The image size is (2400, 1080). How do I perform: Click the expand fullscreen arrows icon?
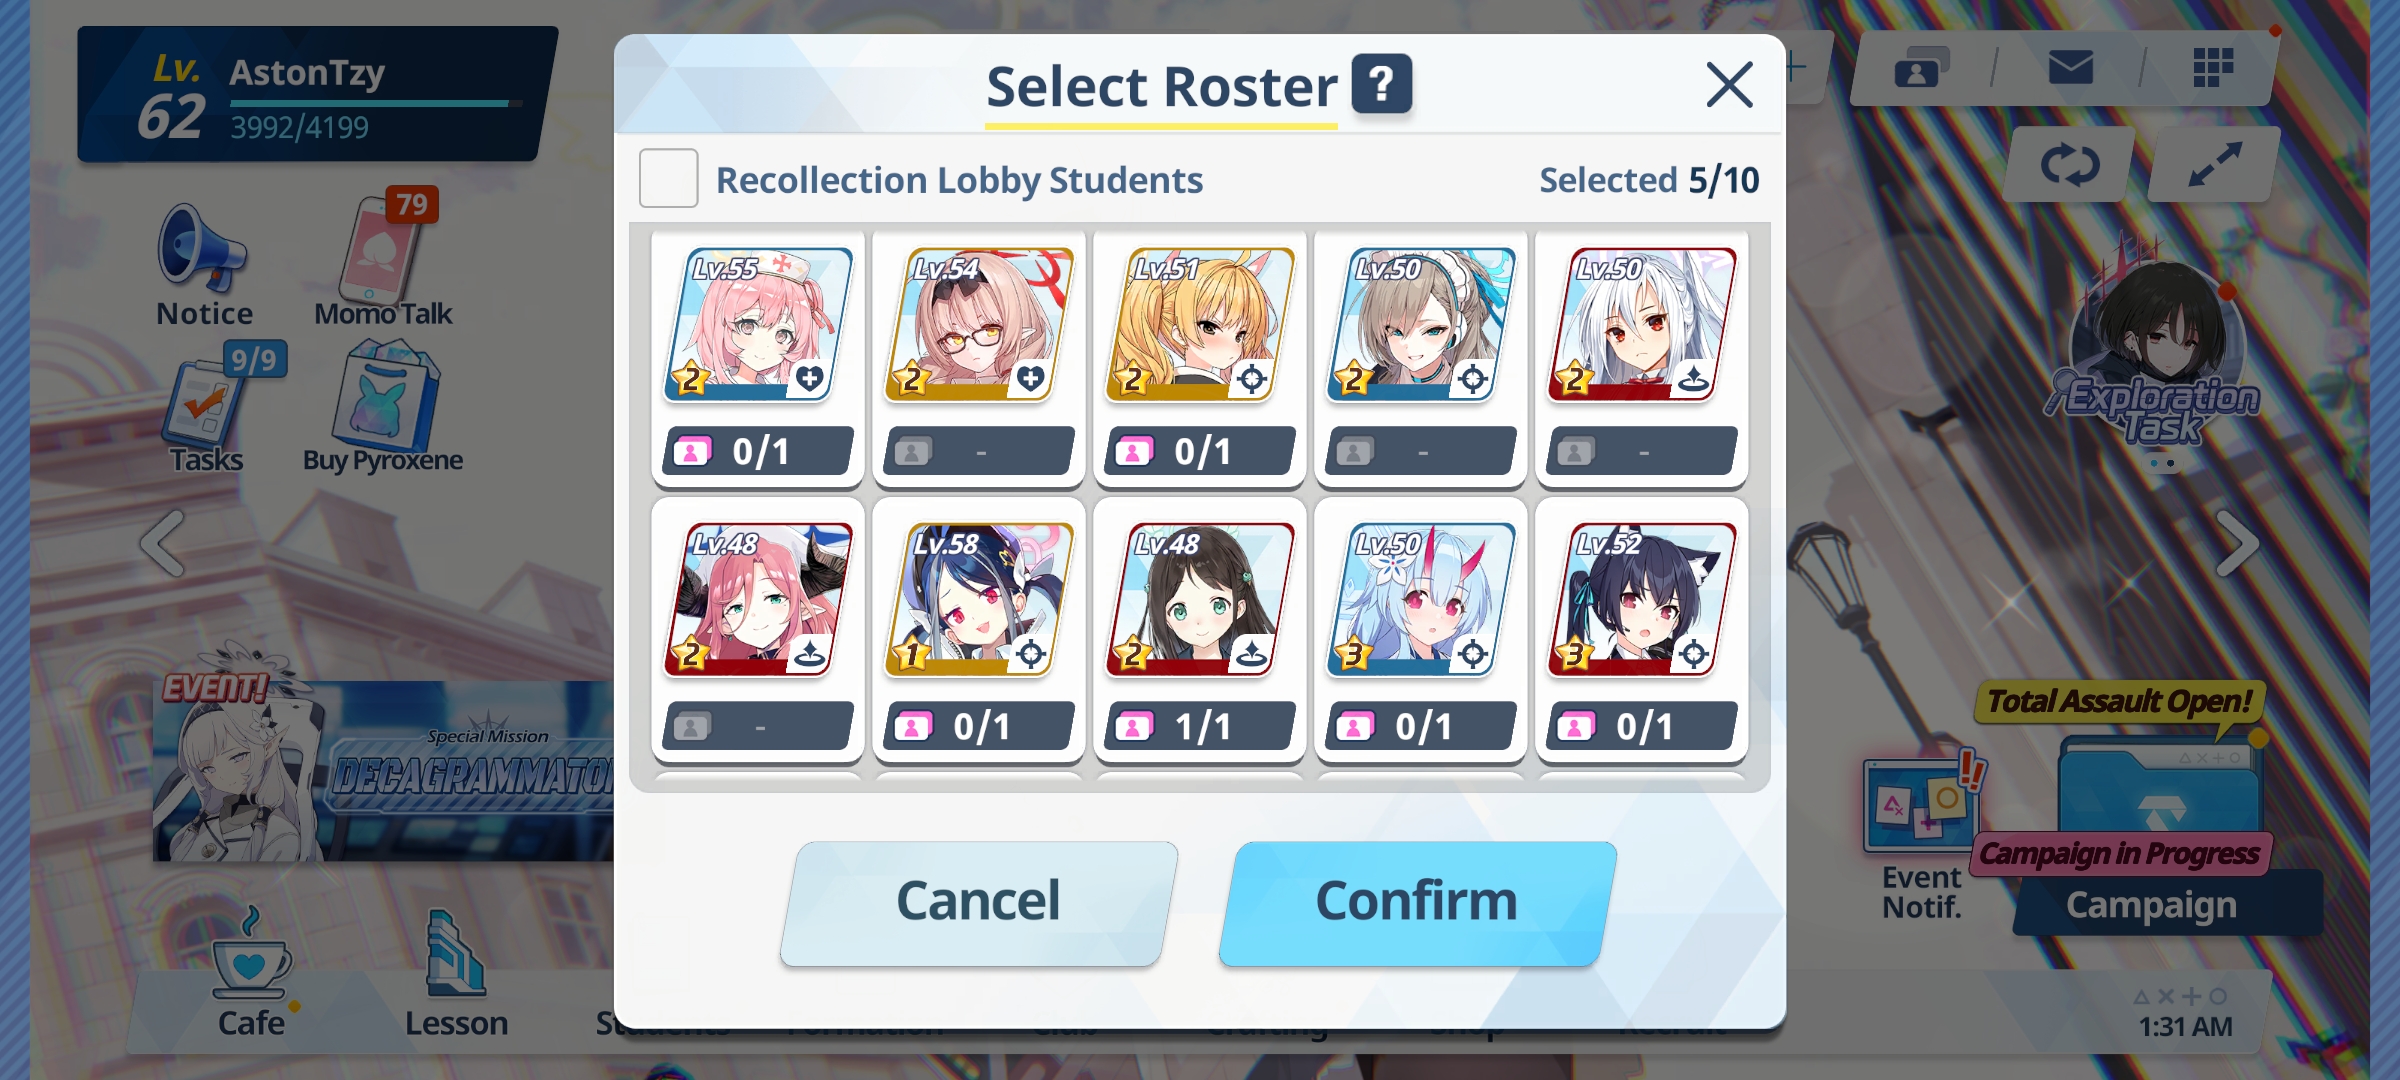(x=2214, y=165)
